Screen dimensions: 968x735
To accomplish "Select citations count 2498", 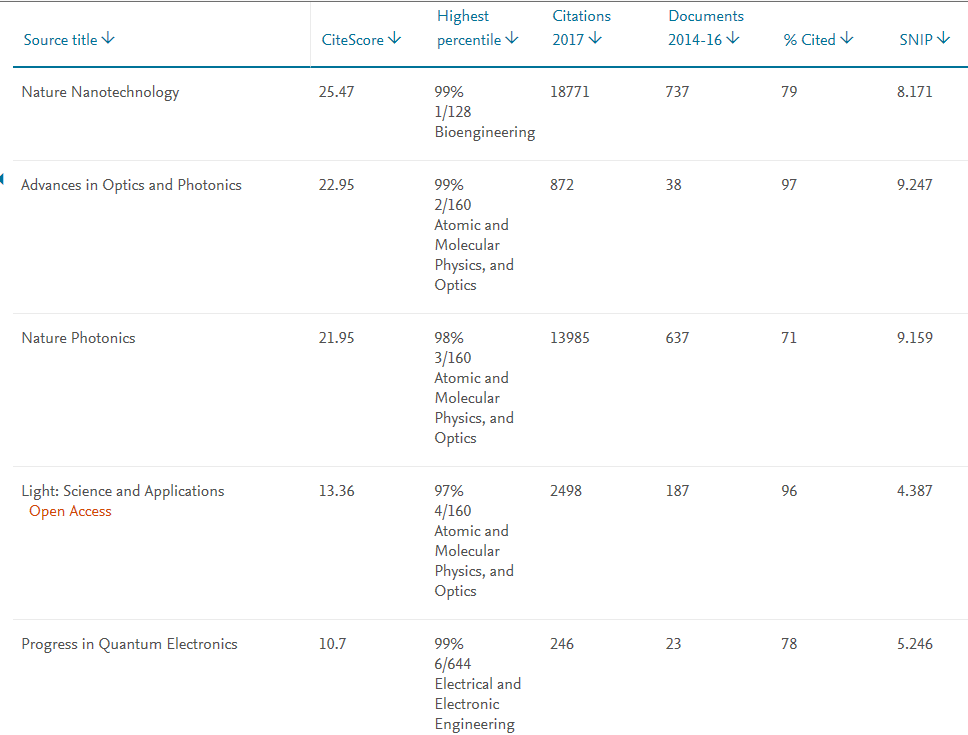I will [x=566, y=491].
